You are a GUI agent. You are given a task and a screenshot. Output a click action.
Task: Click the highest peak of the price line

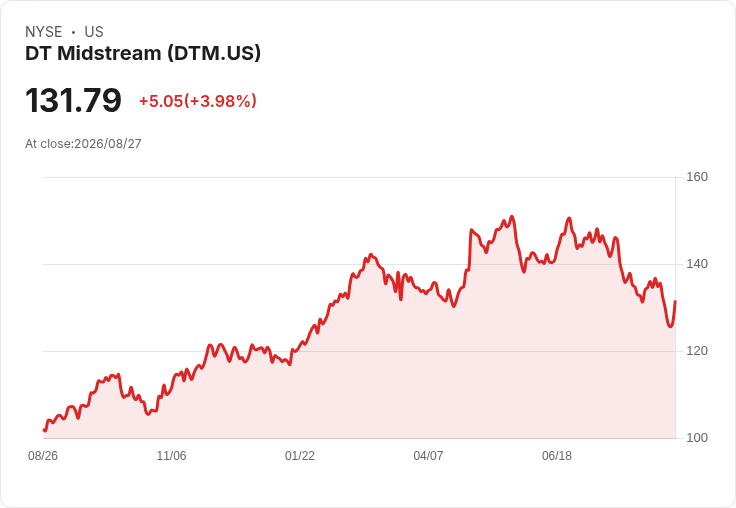tap(512, 216)
